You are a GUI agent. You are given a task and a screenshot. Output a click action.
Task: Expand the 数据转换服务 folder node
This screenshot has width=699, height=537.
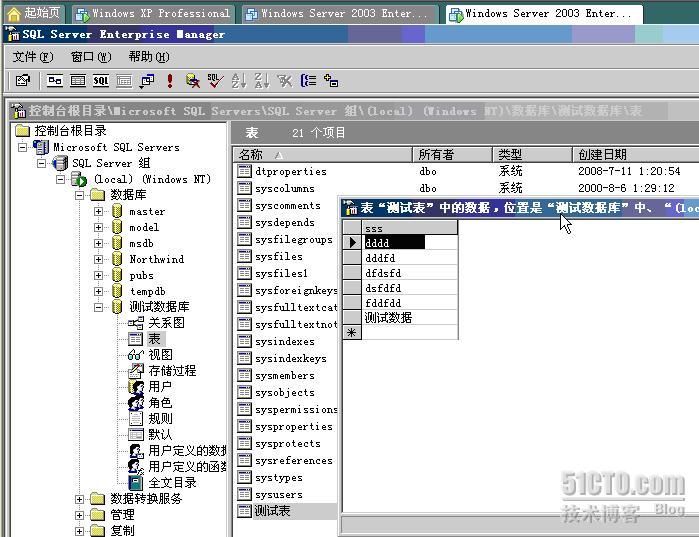coord(79,499)
